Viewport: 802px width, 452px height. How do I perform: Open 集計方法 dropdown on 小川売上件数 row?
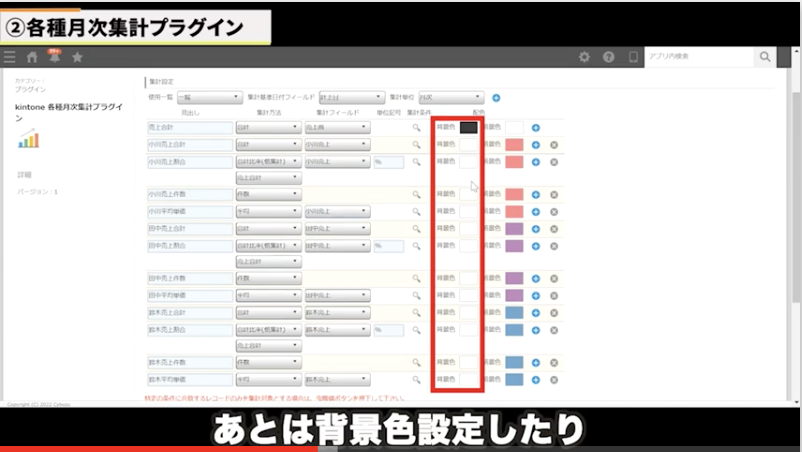click(267, 194)
